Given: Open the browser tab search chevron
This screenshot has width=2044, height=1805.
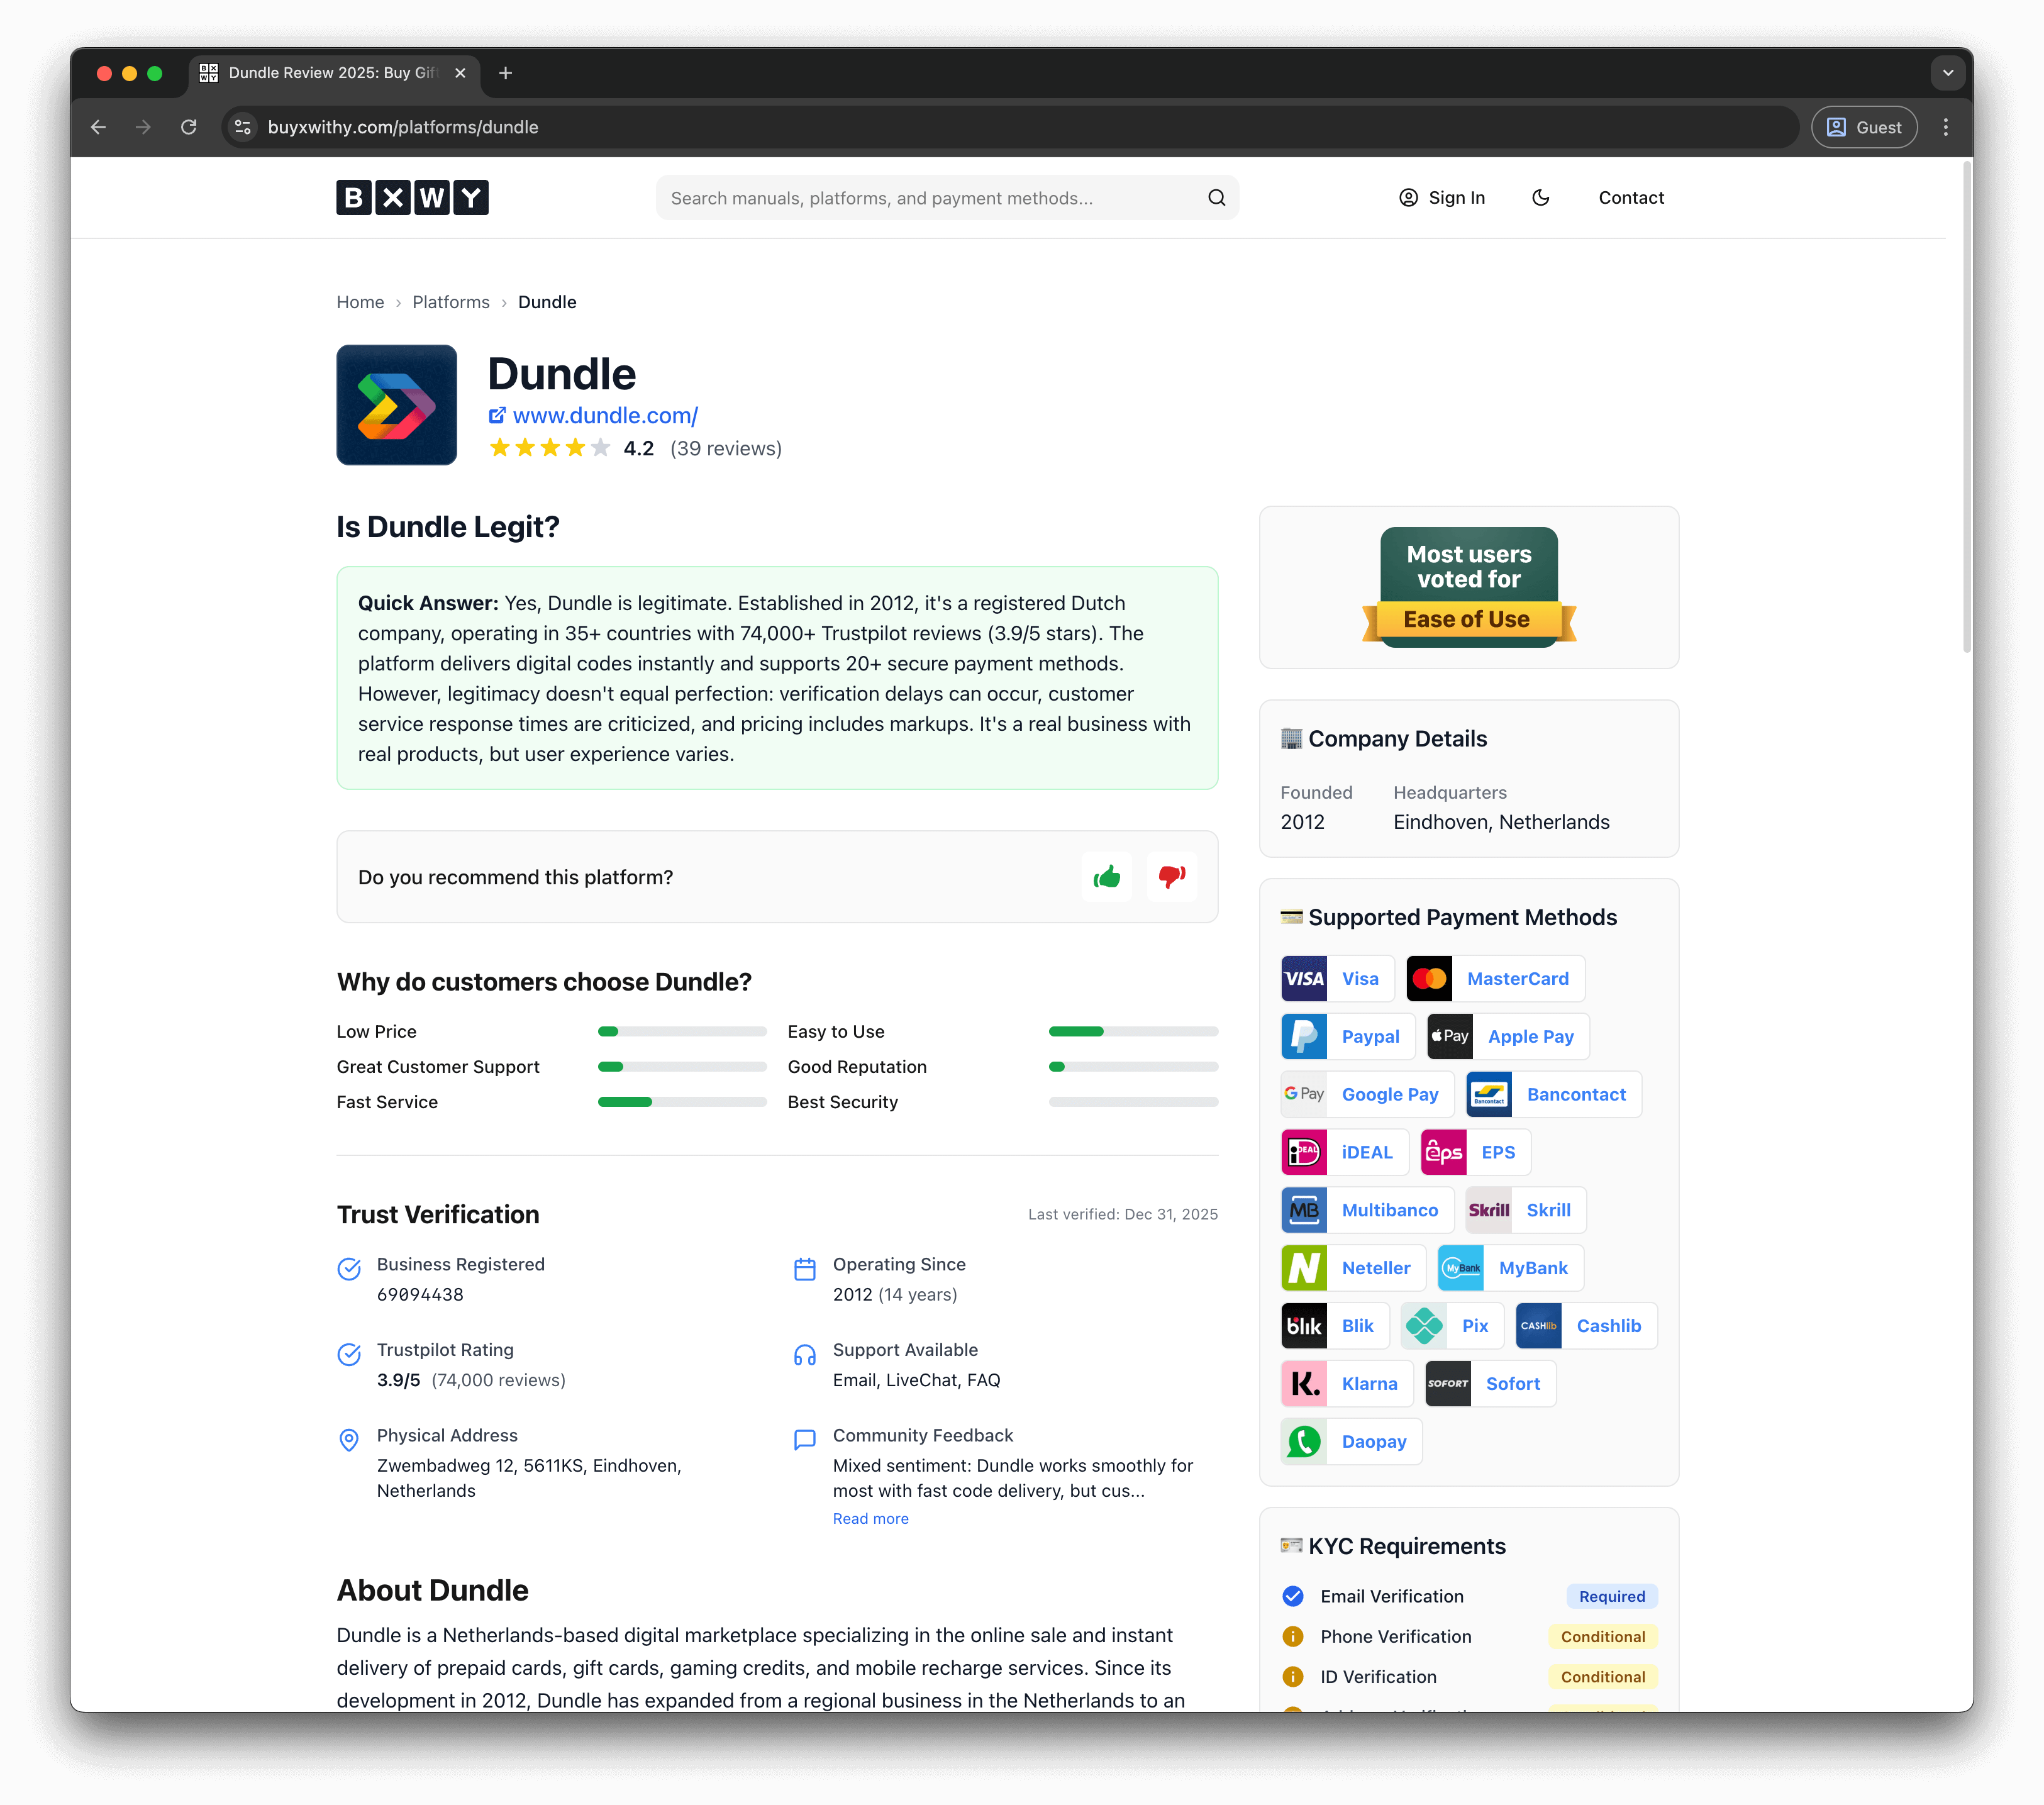Looking at the screenshot, I should point(1947,72).
